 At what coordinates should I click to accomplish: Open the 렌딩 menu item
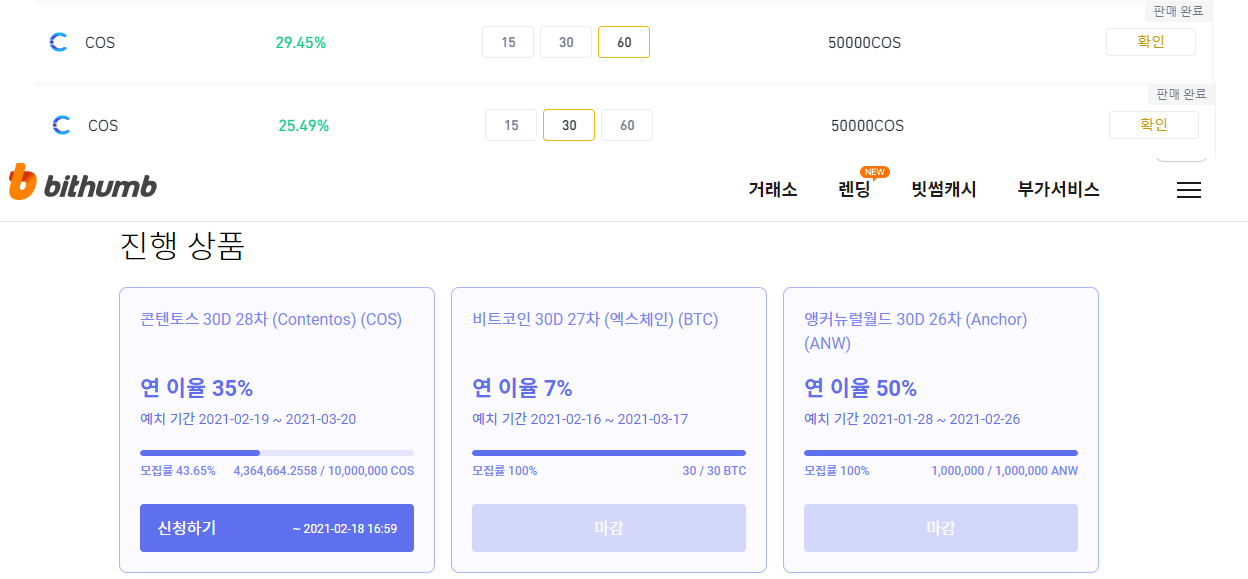854,190
